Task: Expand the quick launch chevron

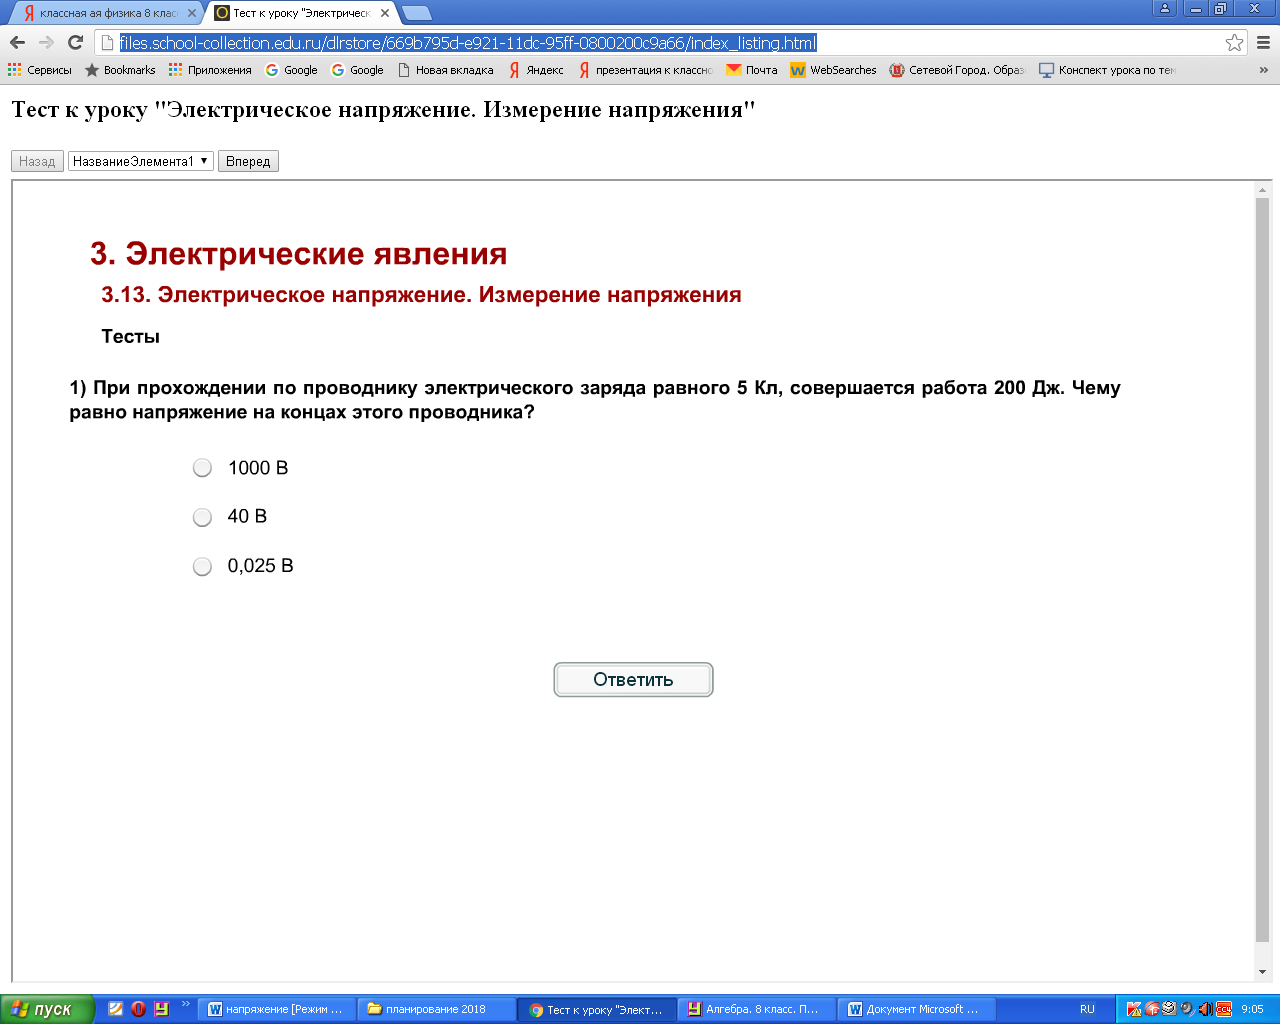Action: (x=185, y=1005)
